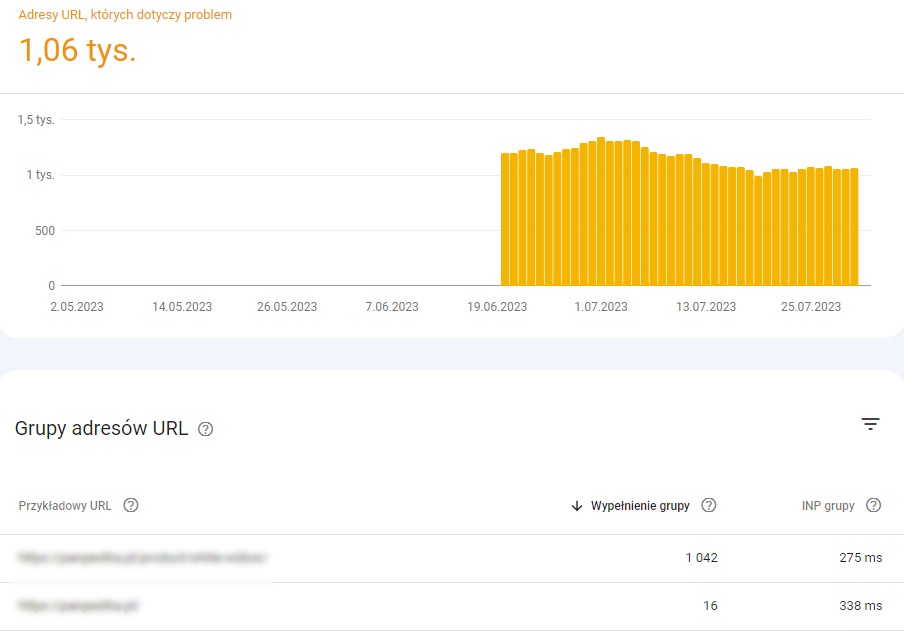
Task: Click the 2.05.2023 axis date label
Action: pyautogui.click(x=77, y=307)
